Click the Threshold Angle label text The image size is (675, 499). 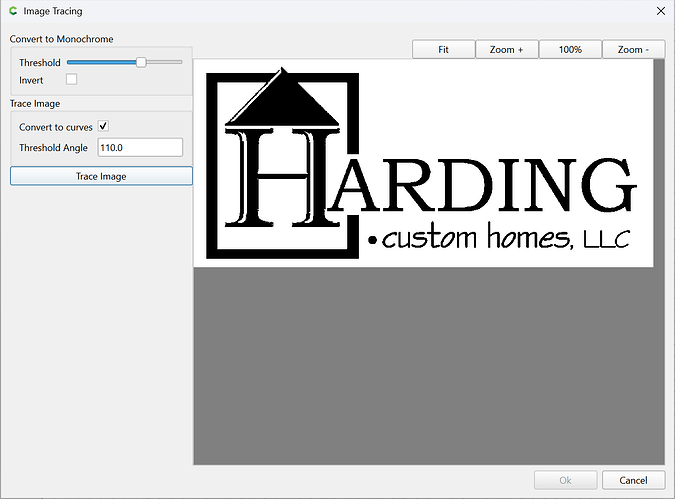[x=53, y=148]
